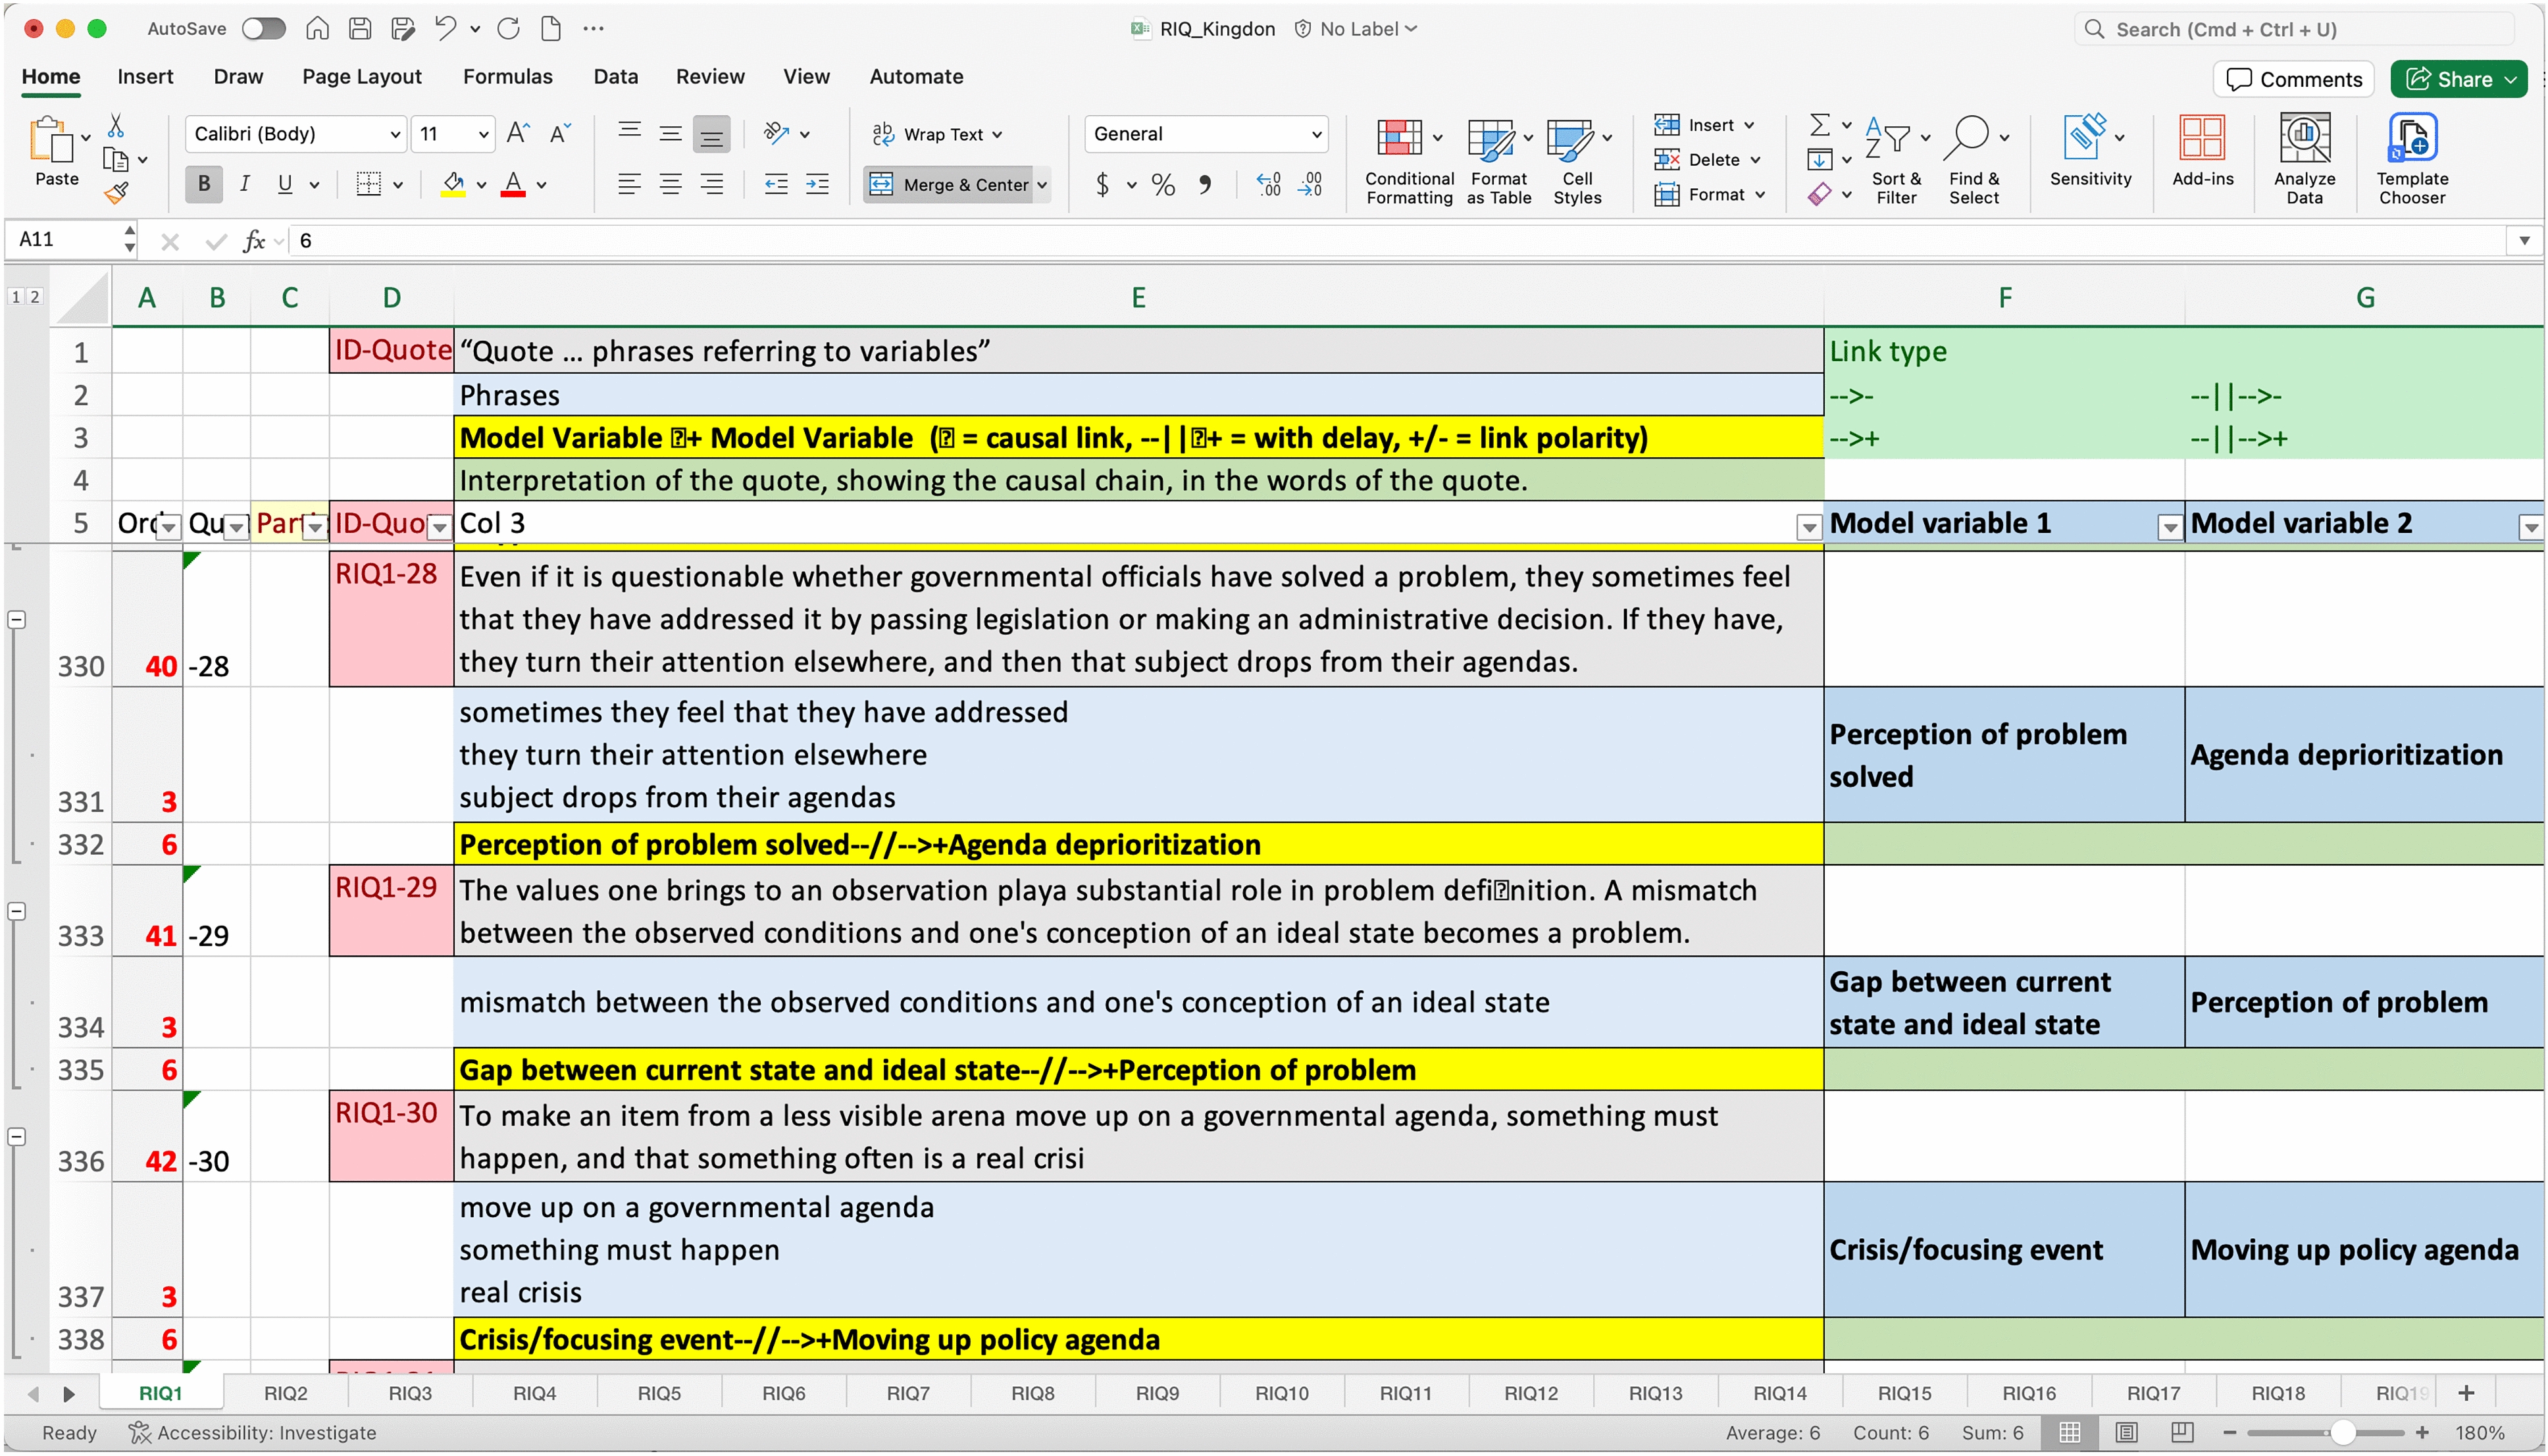Click the Paste clipboard icon
2548x1456 pixels.
[51, 140]
